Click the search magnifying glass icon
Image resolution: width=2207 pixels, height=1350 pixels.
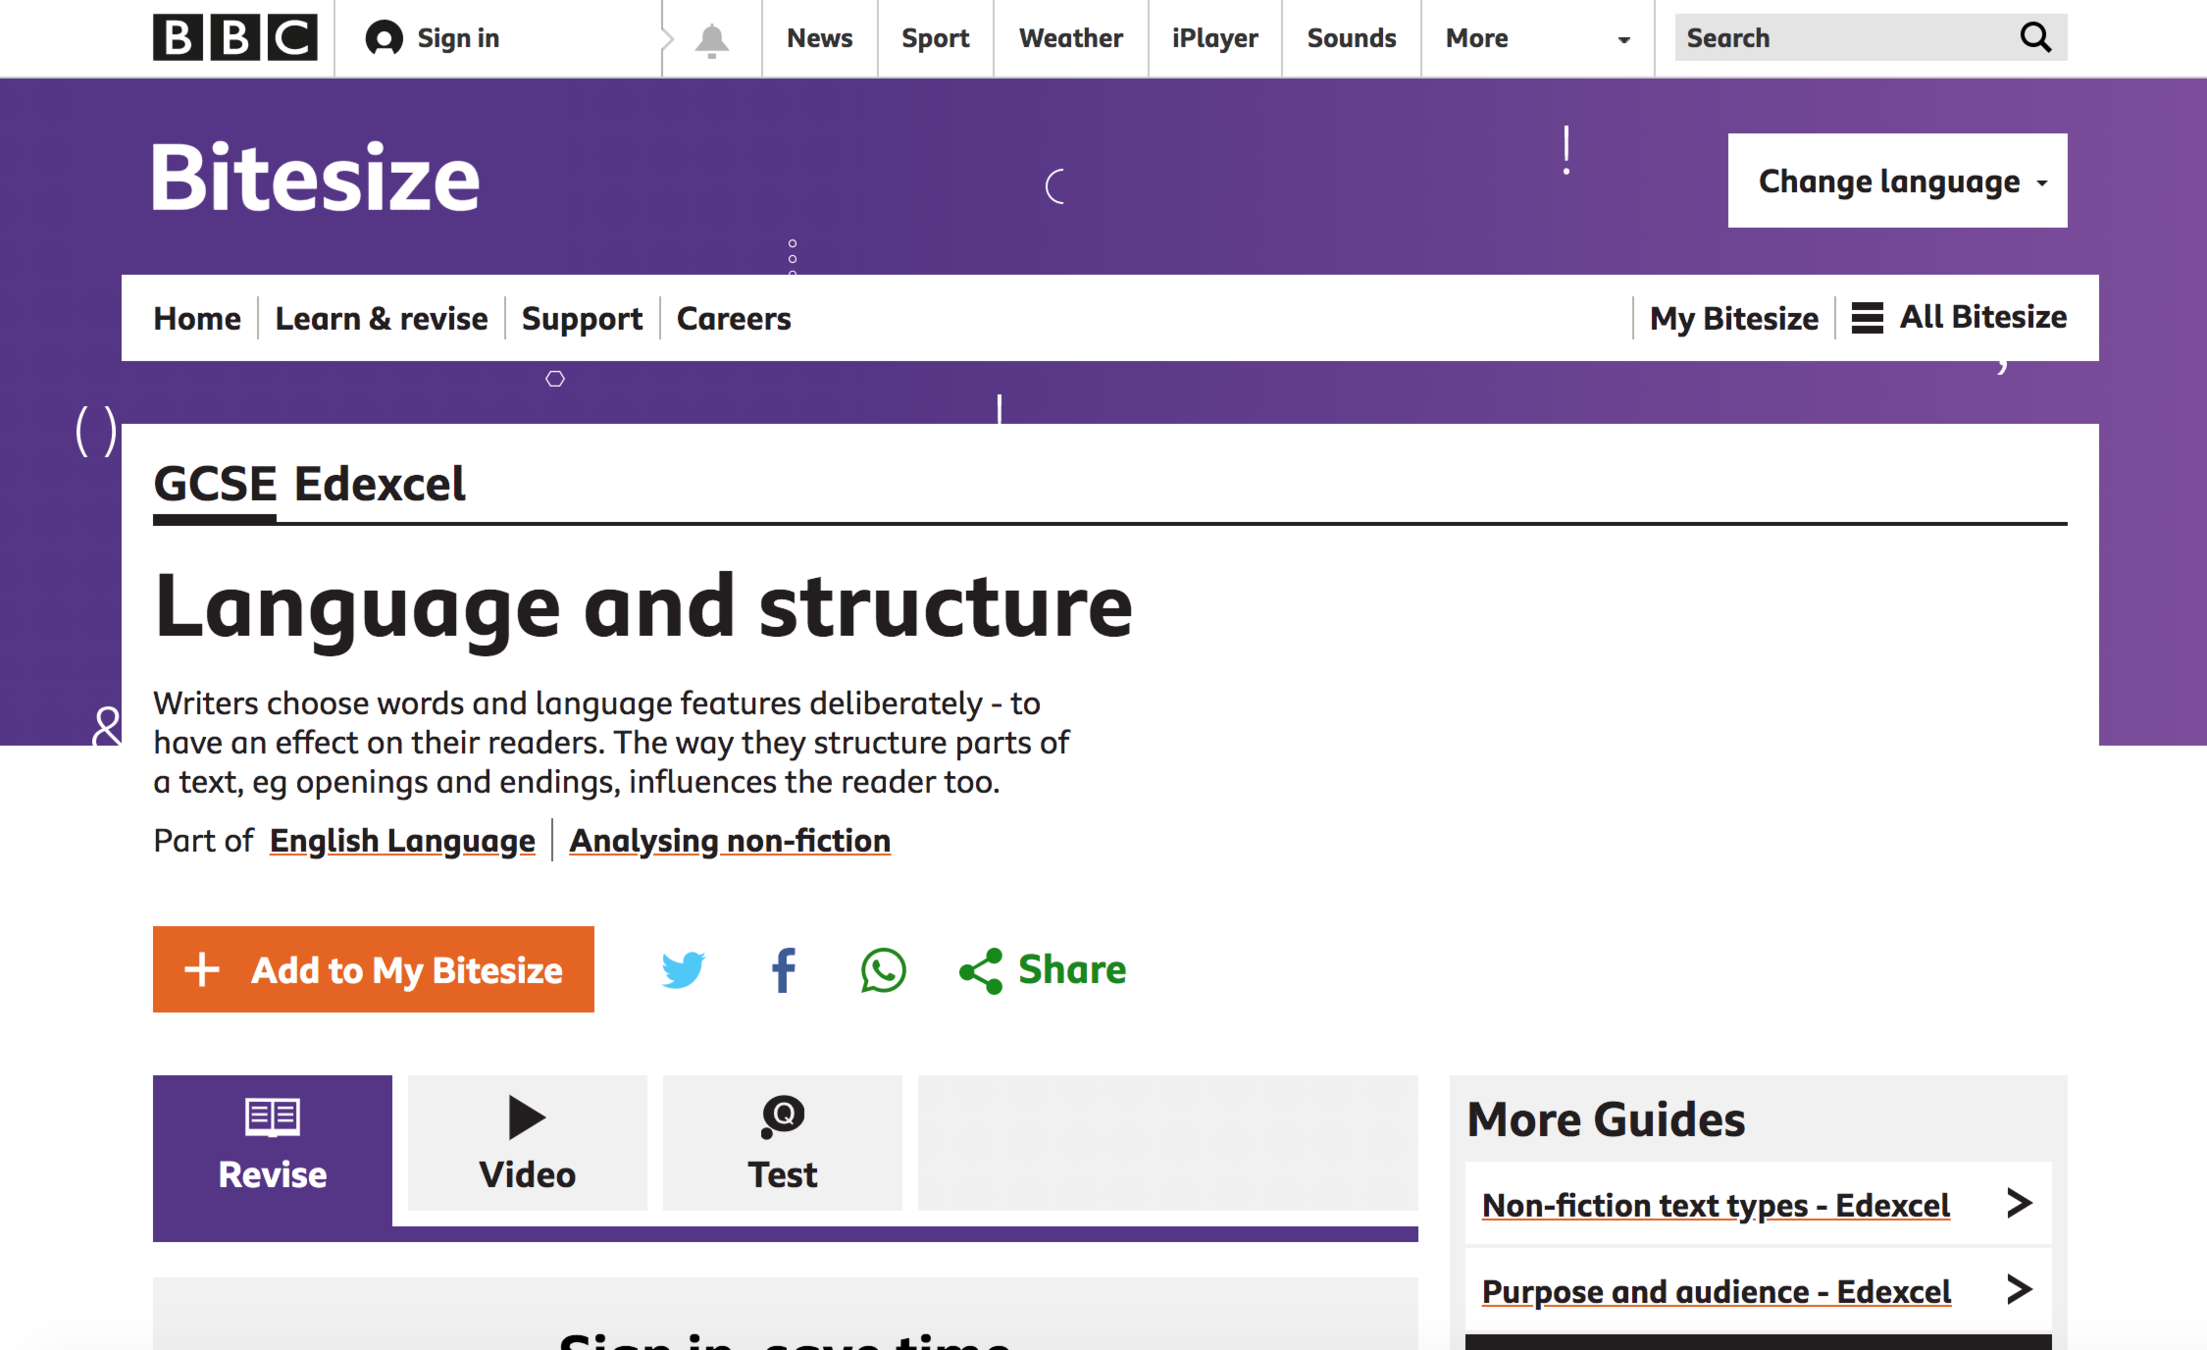pos(2035,37)
